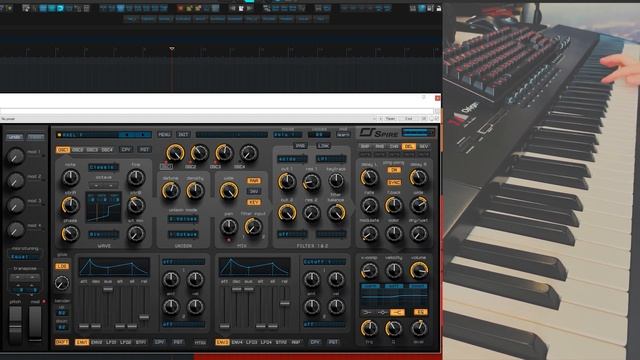
Task: Click the MENU button
Action: click(x=164, y=134)
